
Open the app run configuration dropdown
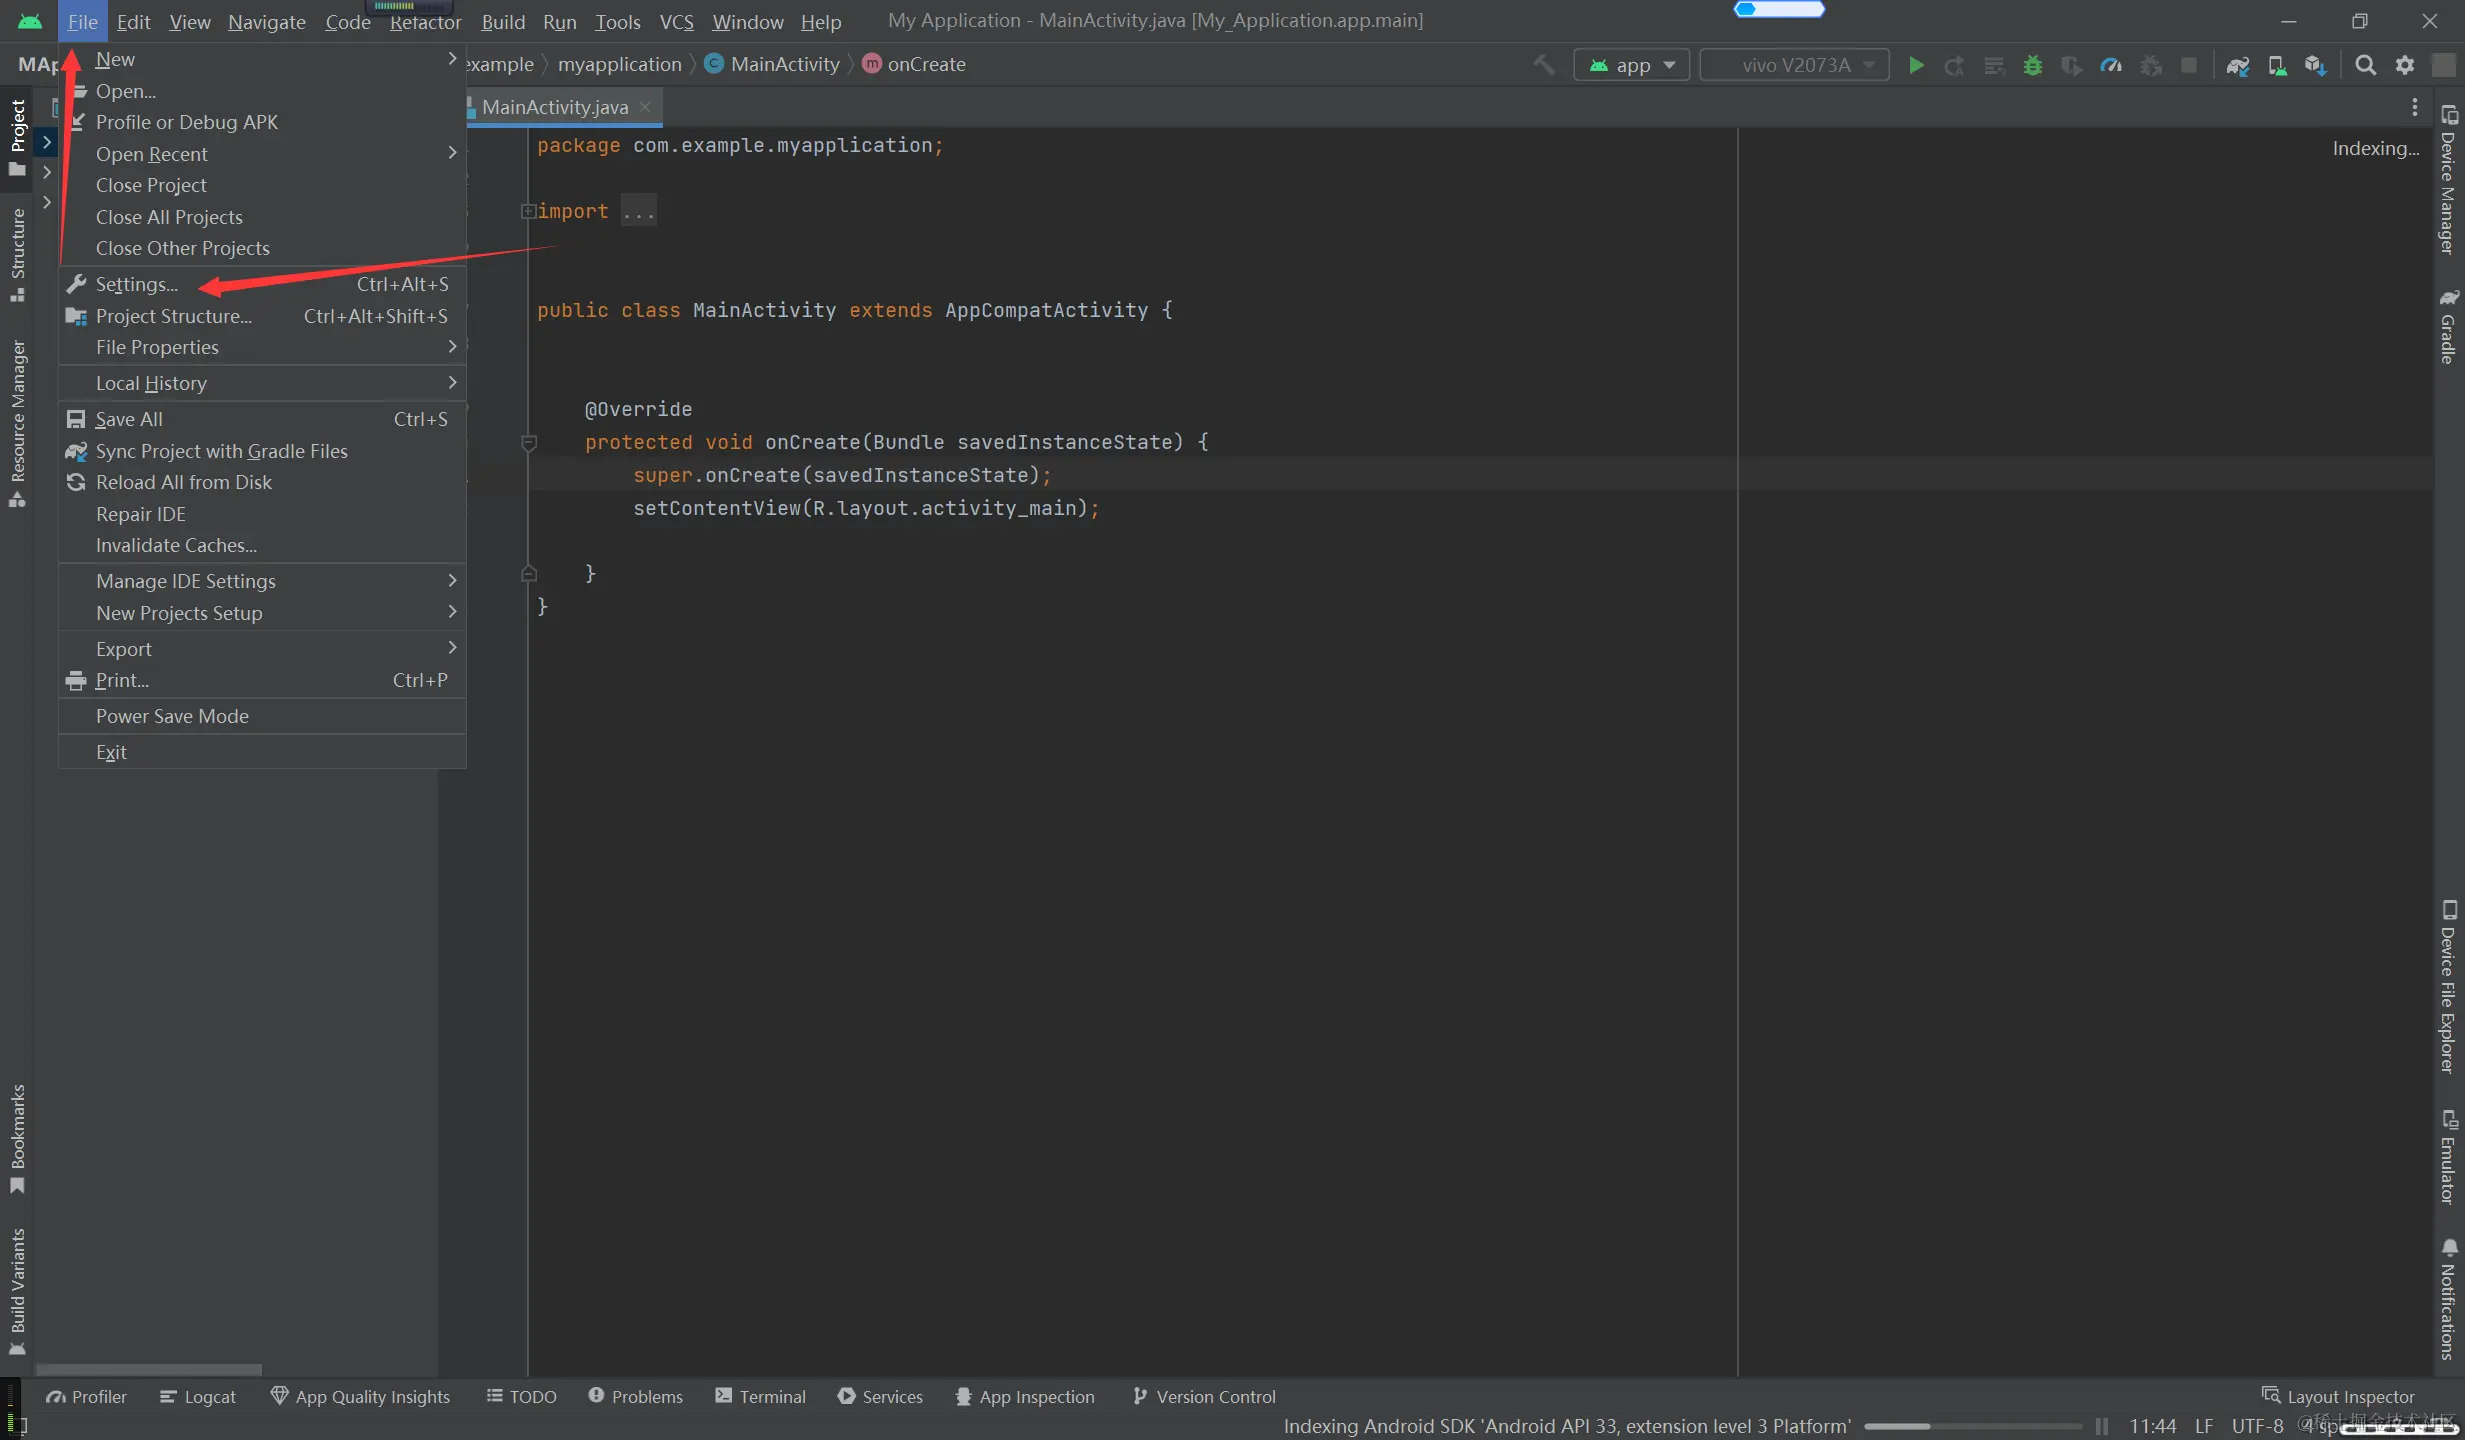[x=1632, y=65]
